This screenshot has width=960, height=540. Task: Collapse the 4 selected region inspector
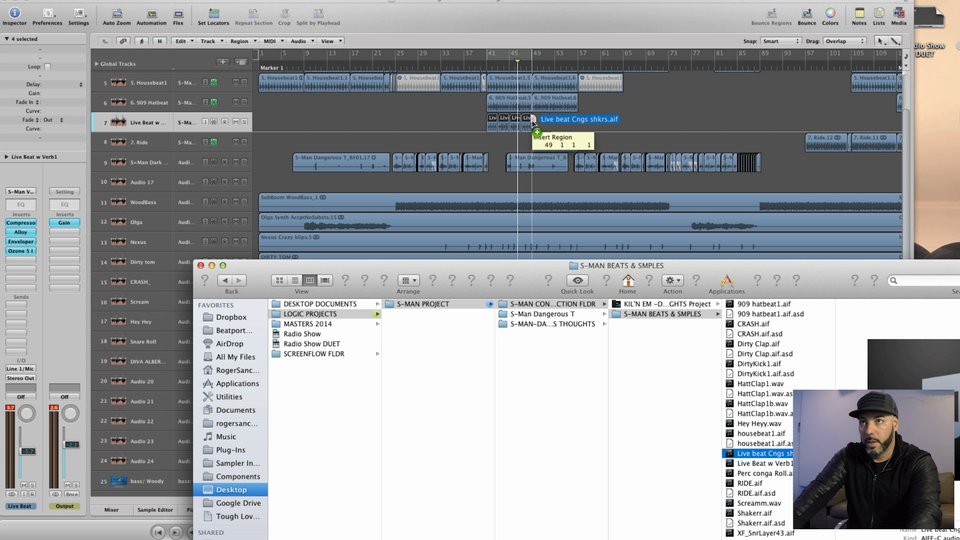[6, 39]
